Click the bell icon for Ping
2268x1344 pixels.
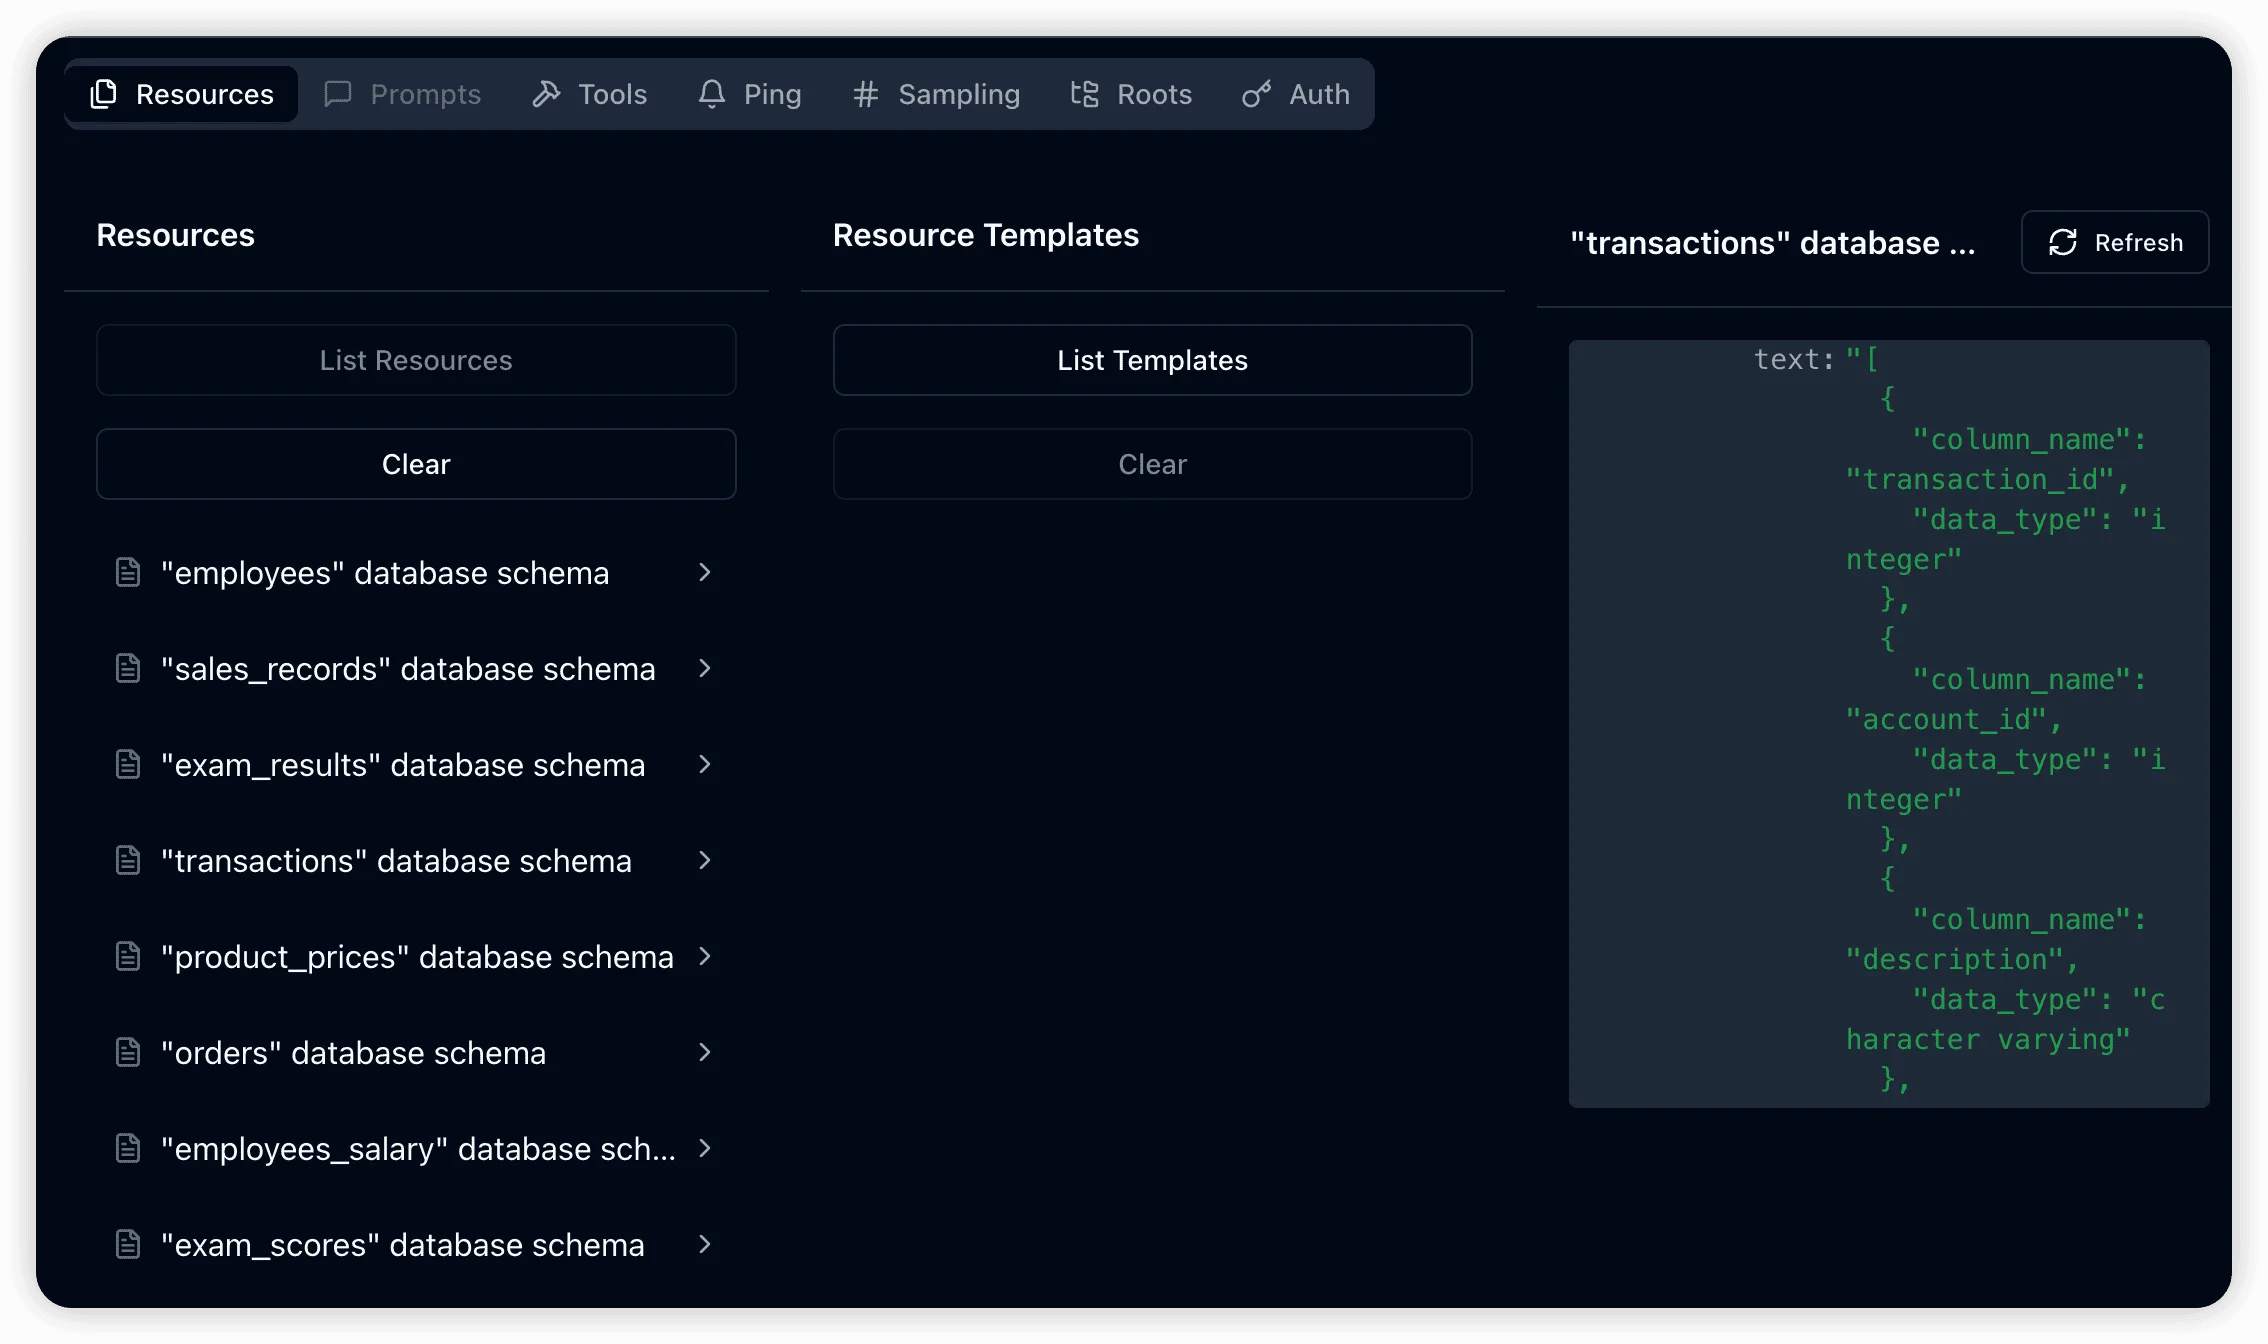(x=711, y=94)
